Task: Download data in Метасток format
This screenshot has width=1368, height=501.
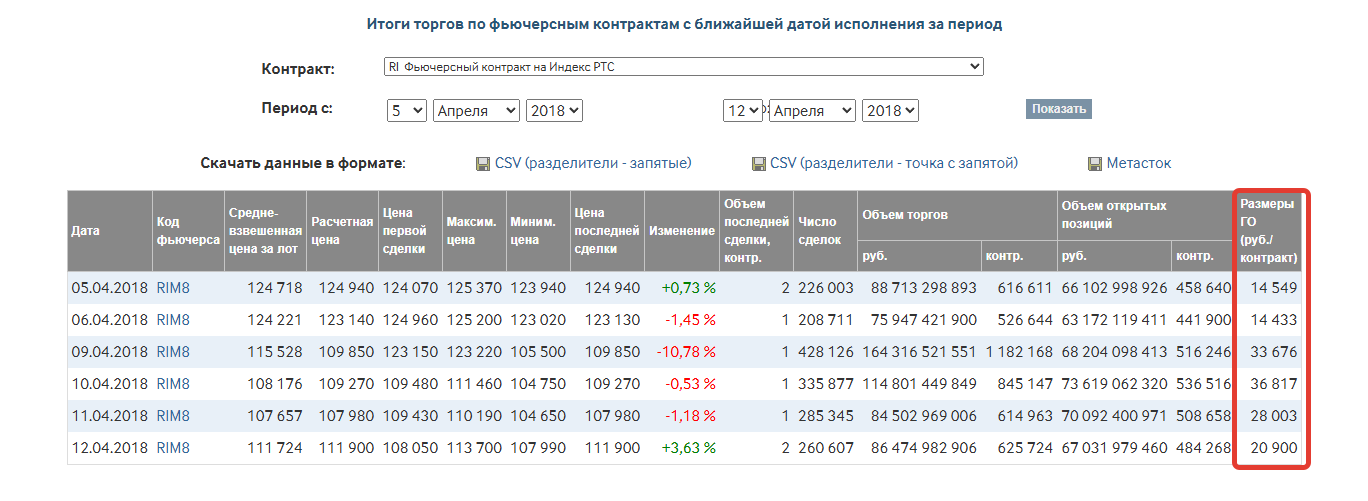Action: coord(1138,163)
